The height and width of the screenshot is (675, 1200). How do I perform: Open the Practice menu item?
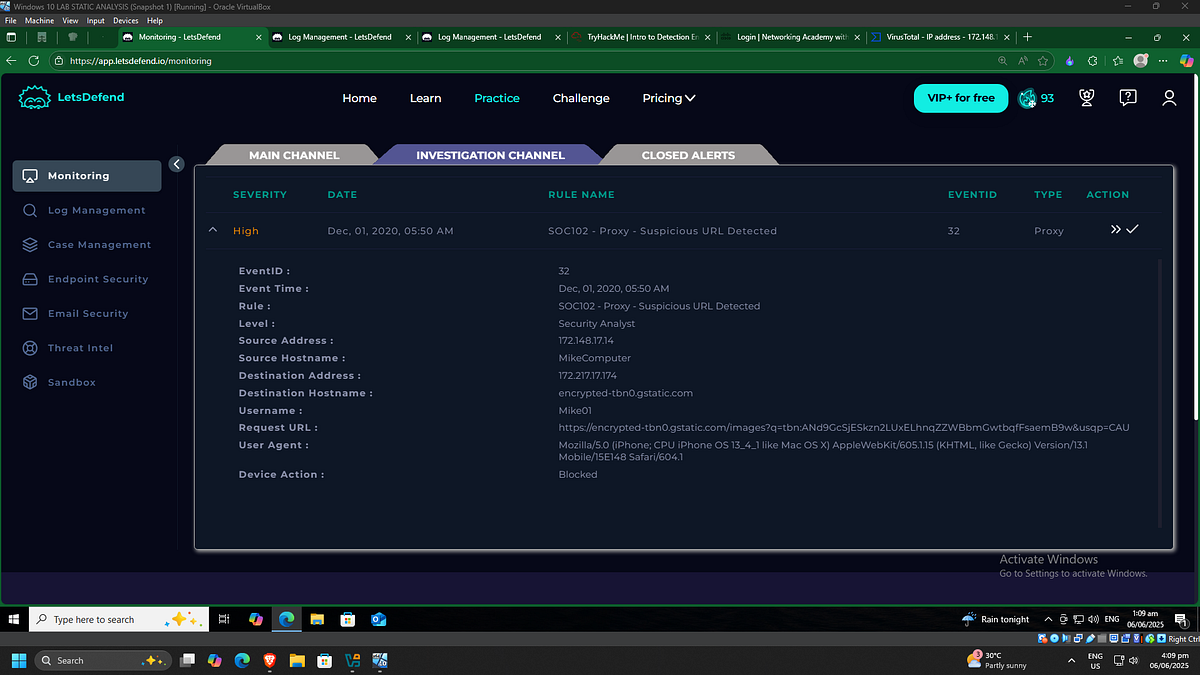click(497, 98)
